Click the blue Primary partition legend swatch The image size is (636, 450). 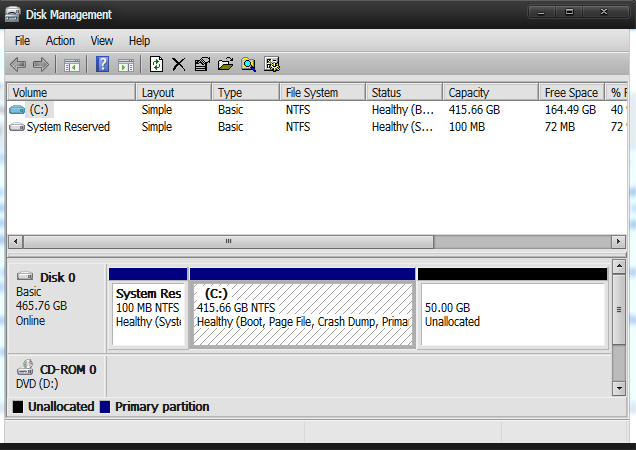105,407
